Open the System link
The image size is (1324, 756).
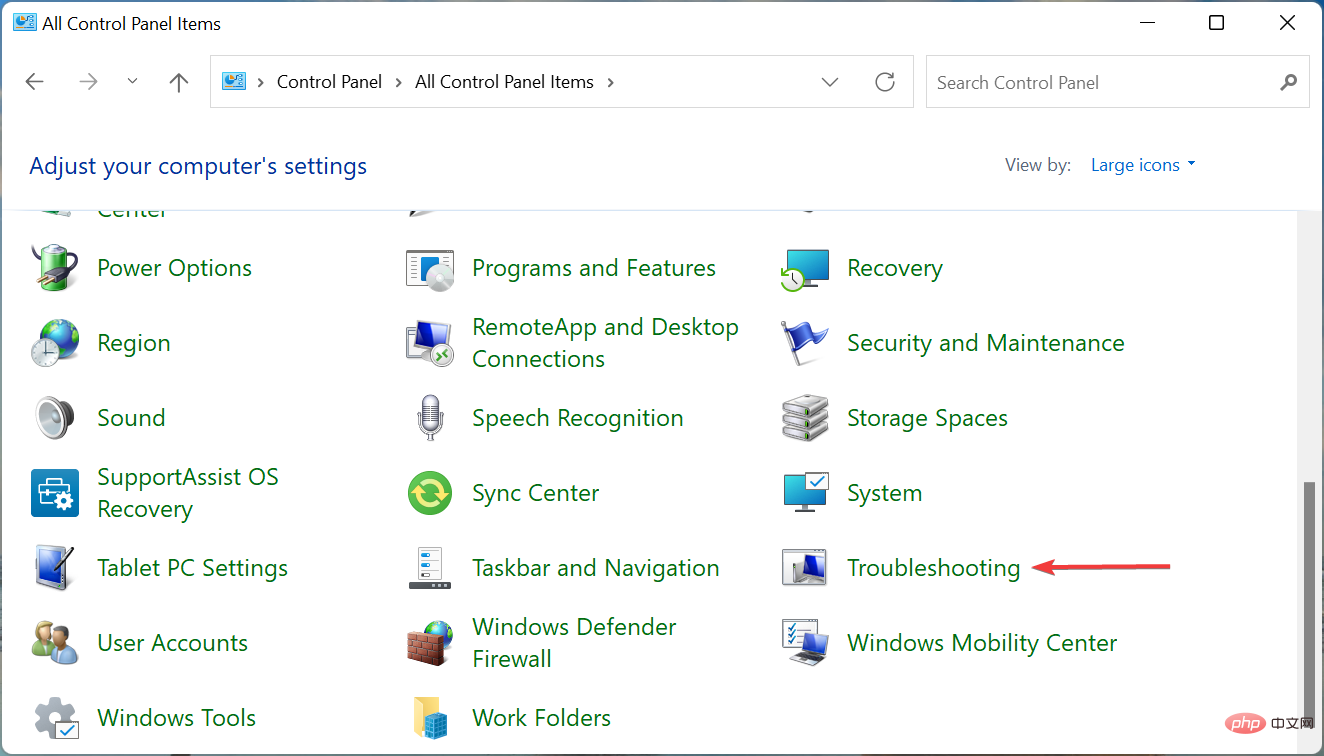pyautogui.click(x=884, y=493)
